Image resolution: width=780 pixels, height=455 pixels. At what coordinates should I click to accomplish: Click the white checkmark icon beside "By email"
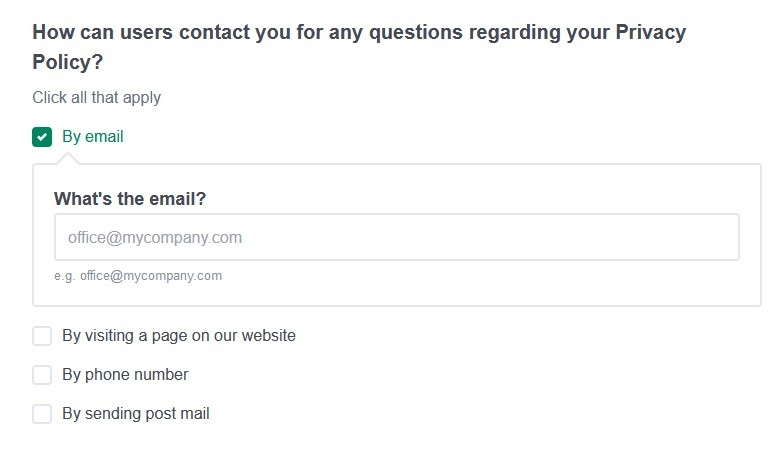tap(42, 137)
